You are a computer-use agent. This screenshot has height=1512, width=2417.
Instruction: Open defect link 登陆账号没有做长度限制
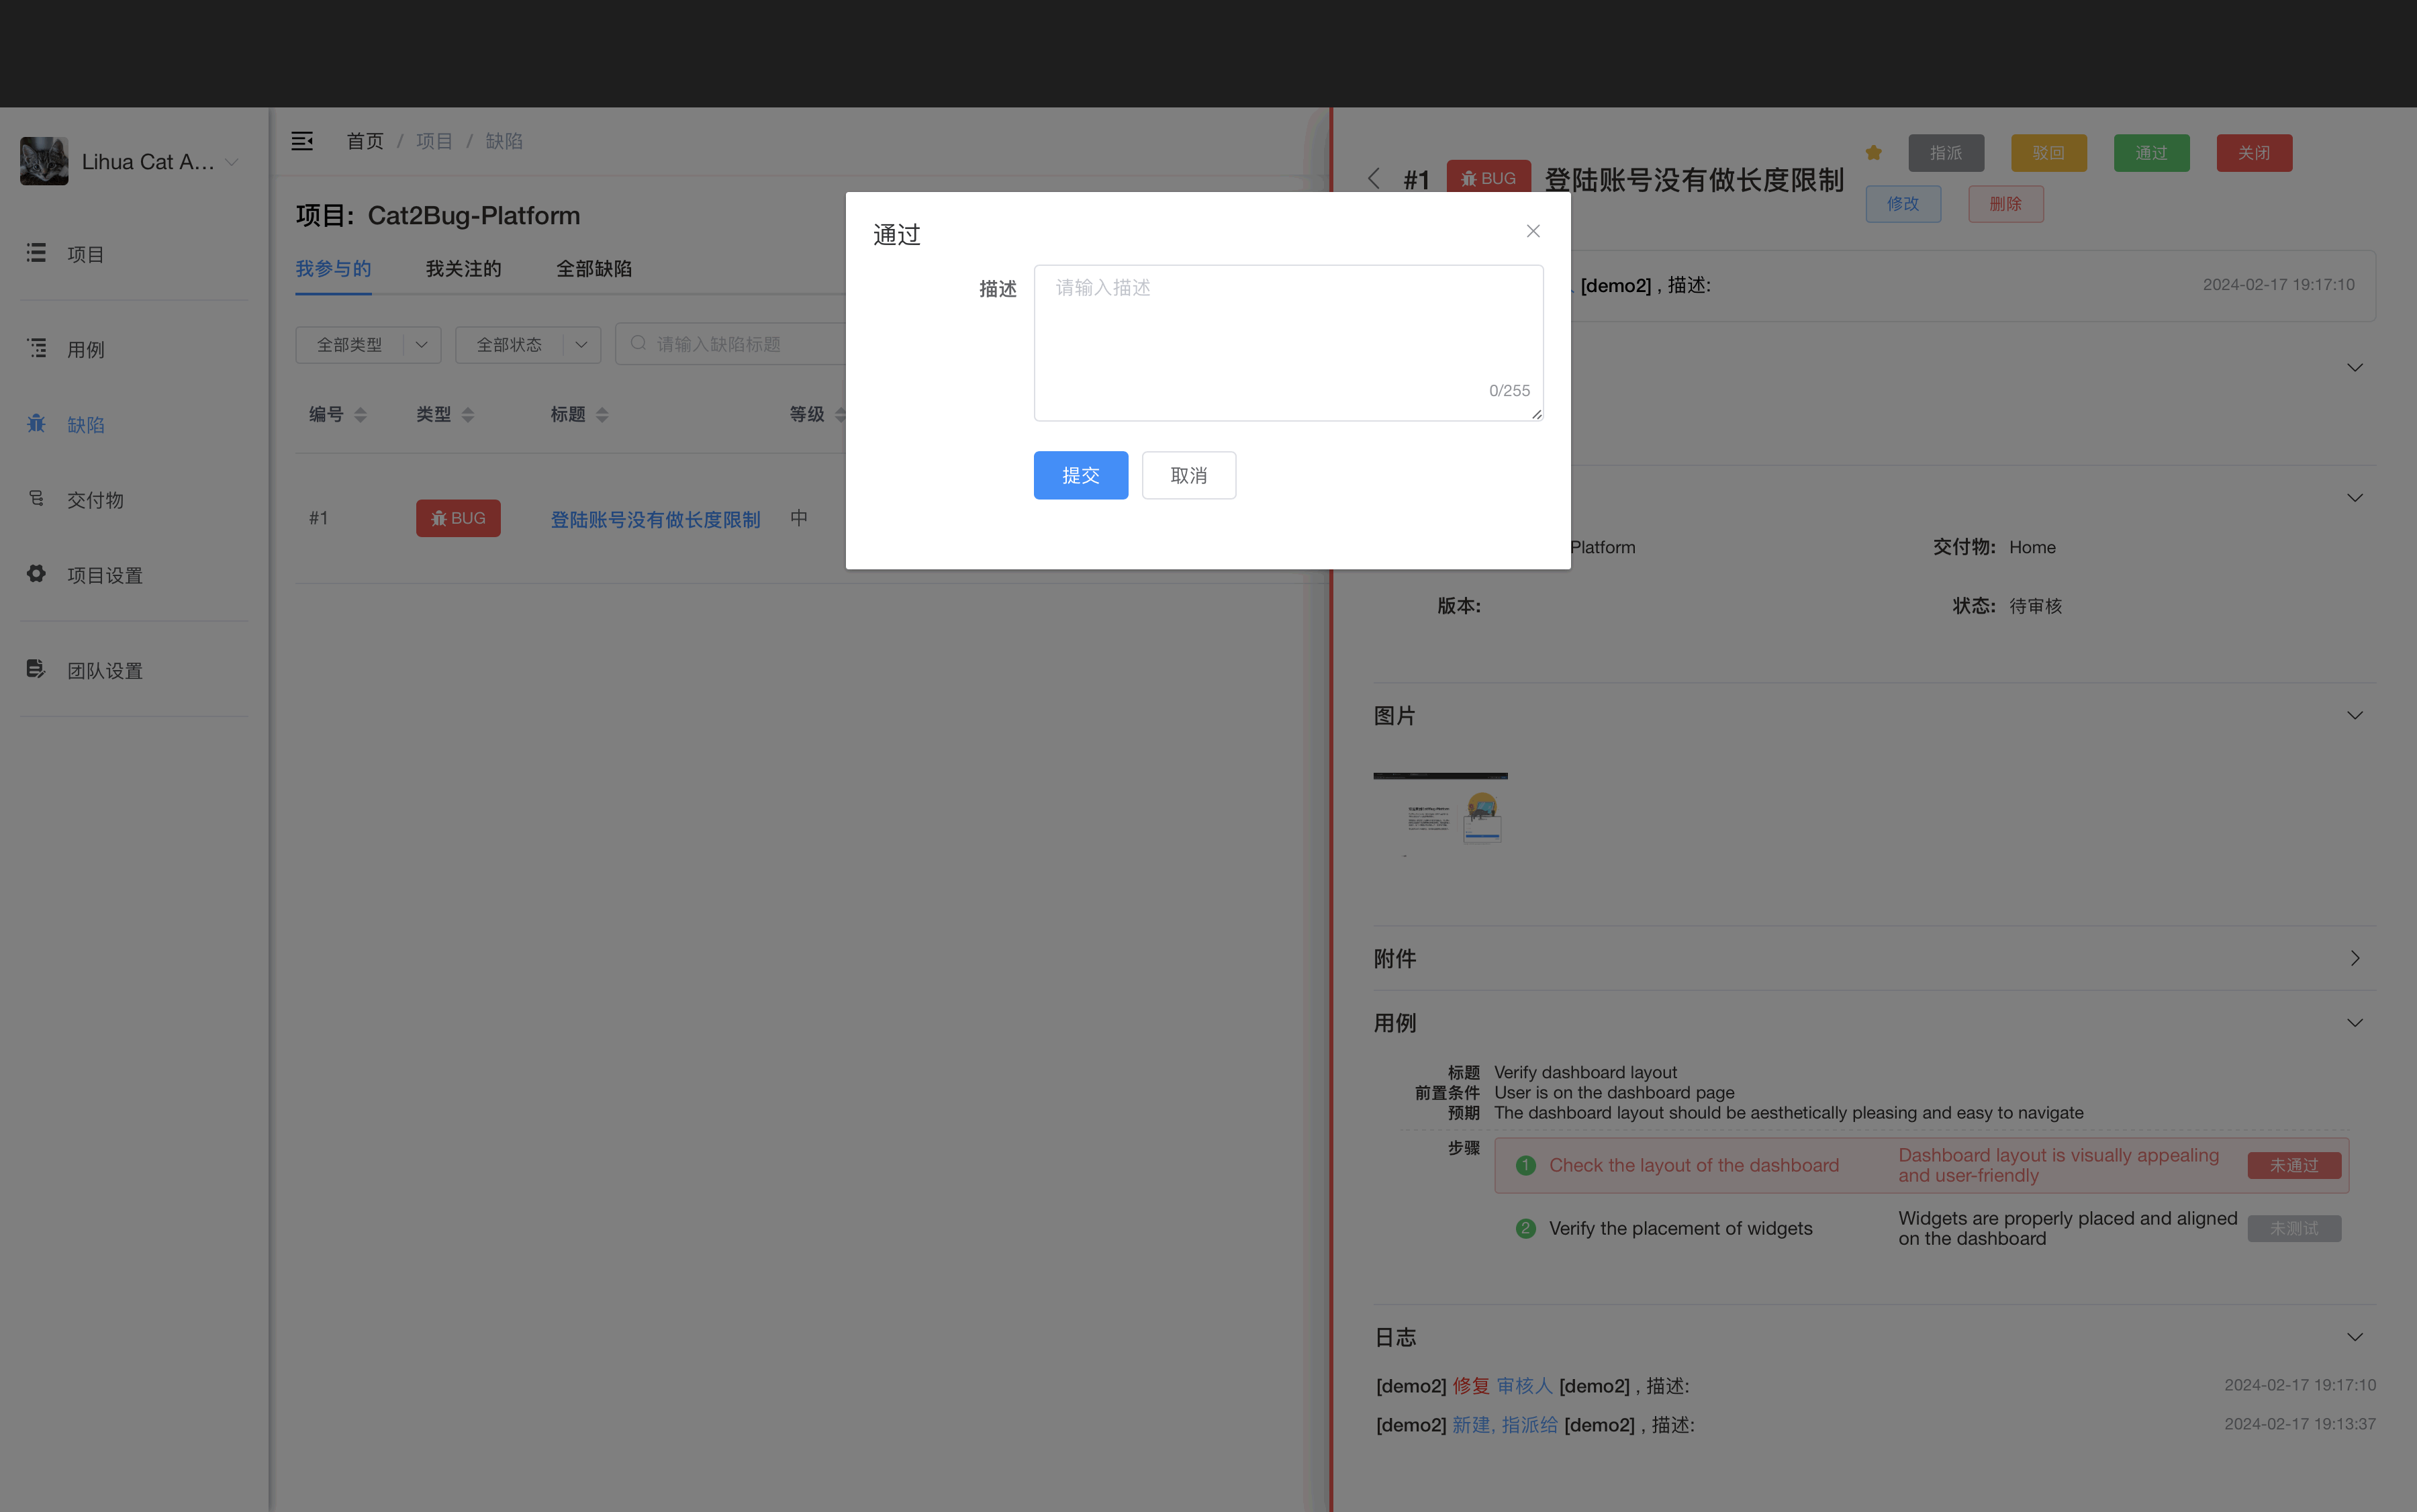[655, 519]
